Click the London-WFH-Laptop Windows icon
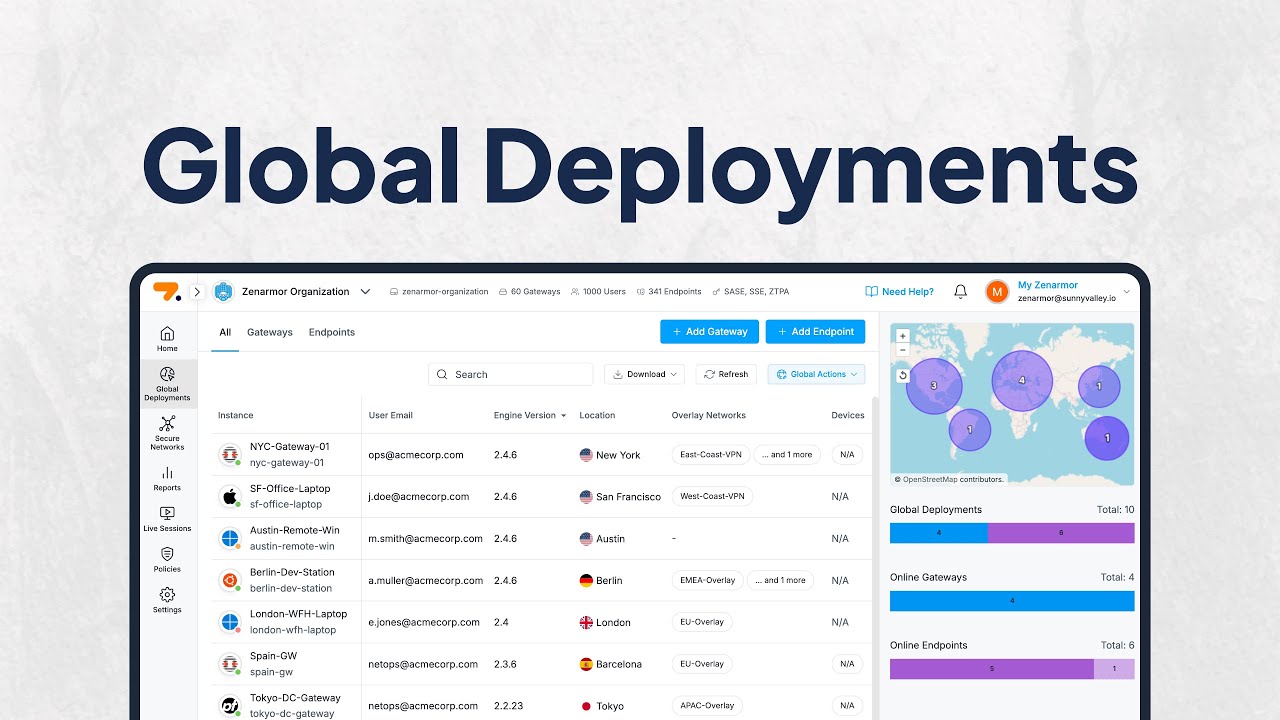The height and width of the screenshot is (720, 1280). [x=230, y=623]
